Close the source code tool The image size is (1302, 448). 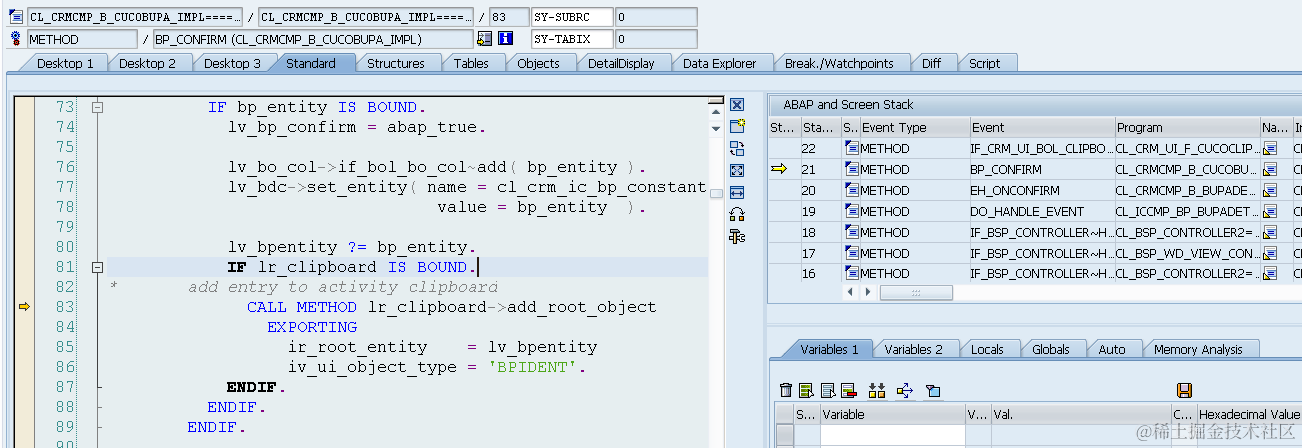(x=737, y=105)
